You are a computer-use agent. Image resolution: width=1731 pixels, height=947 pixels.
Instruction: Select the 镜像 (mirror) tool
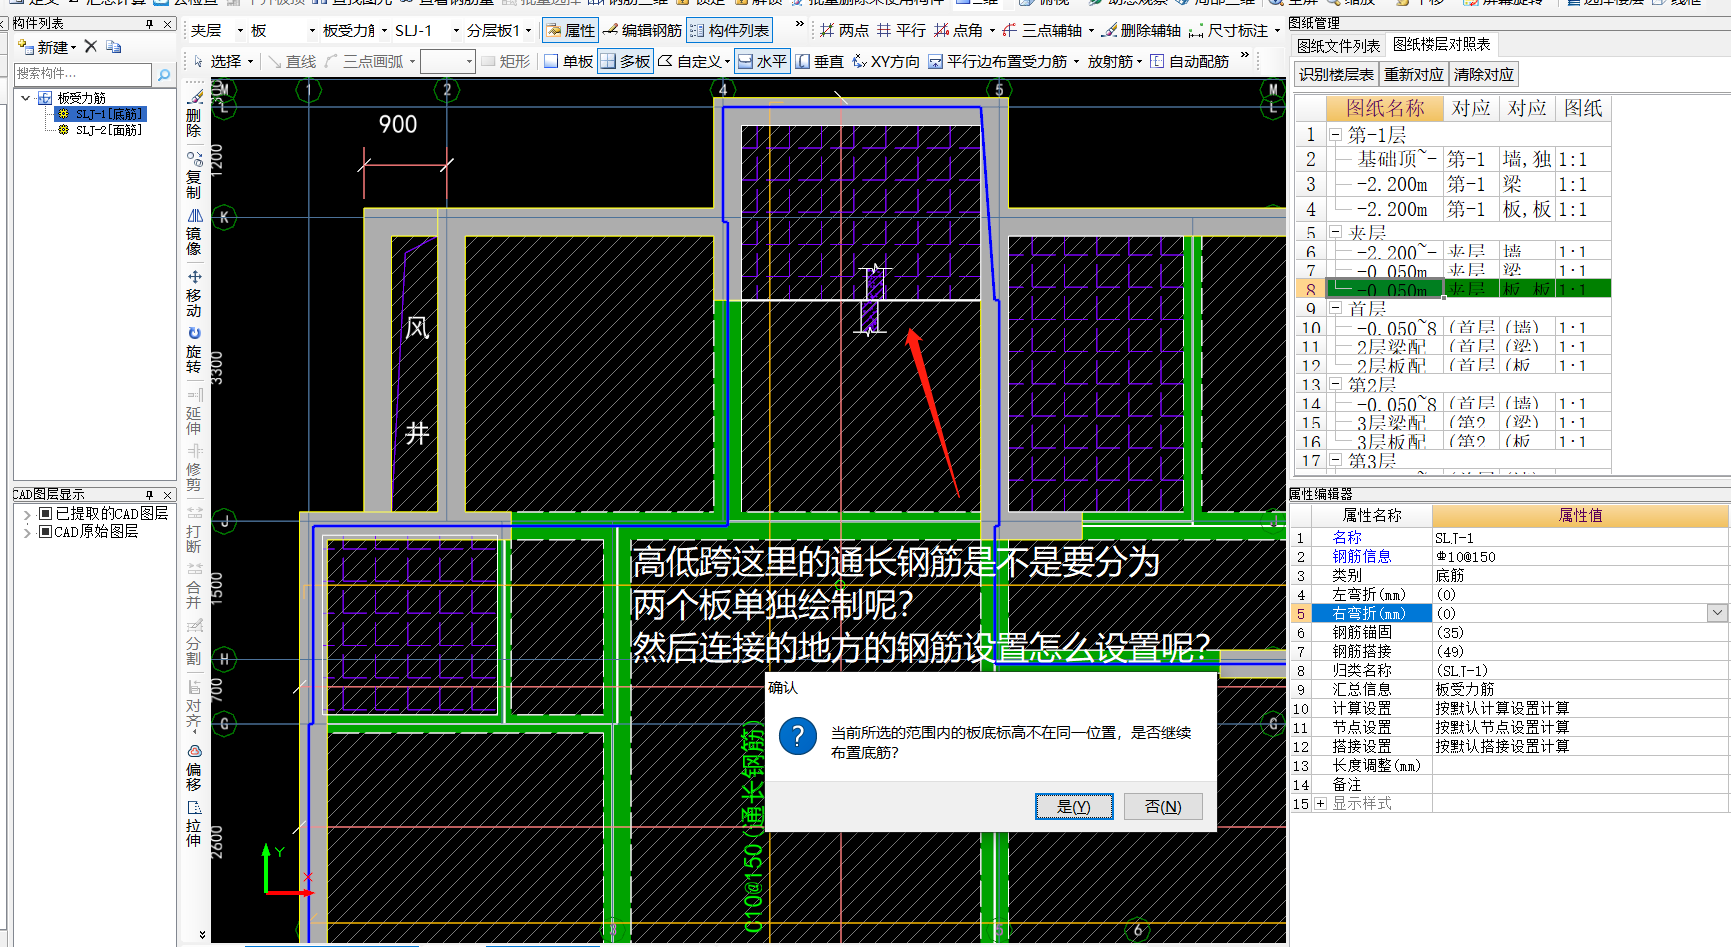[x=194, y=231]
